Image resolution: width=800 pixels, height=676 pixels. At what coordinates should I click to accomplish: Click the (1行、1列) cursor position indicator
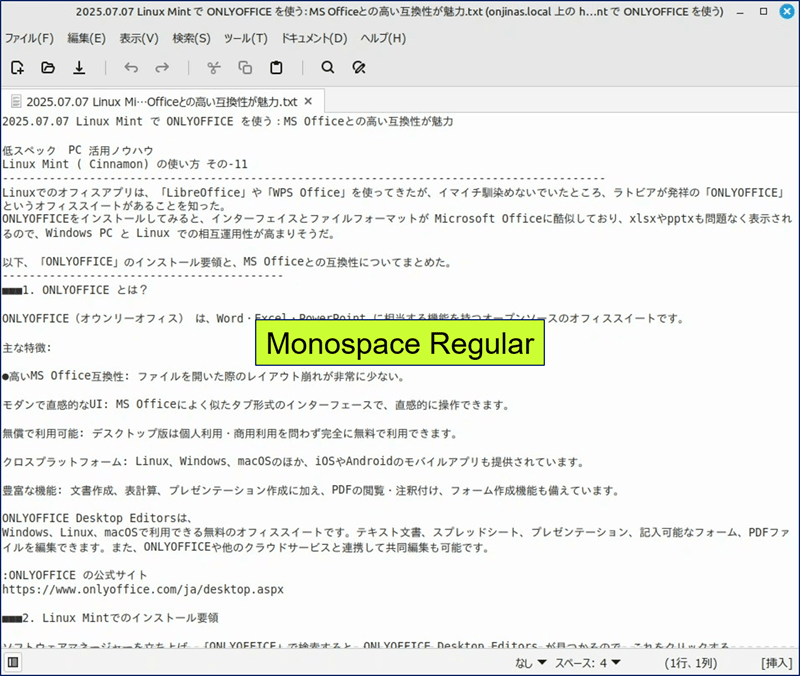pos(691,663)
